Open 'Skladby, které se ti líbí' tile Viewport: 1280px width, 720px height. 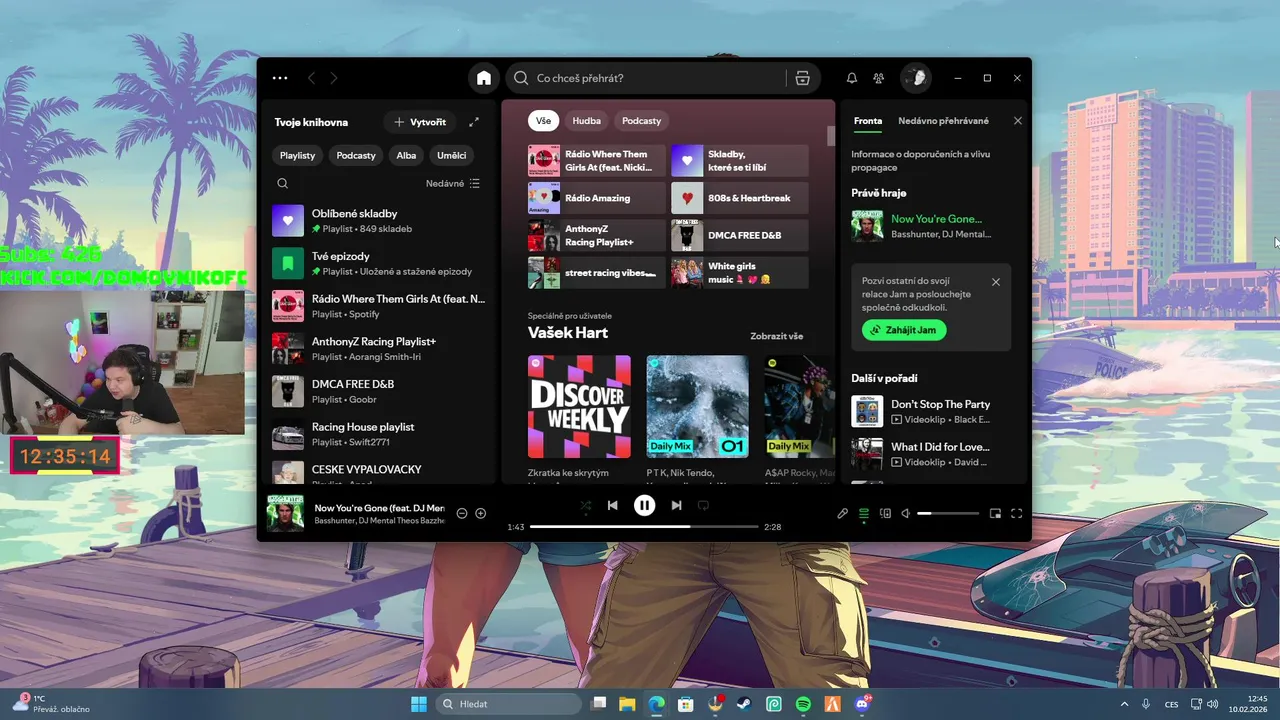[740, 160]
